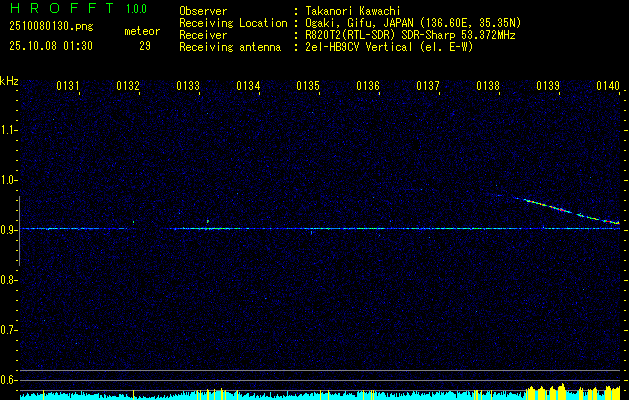This screenshot has width=629, height=400.
Task: Click the 0138 time marker
Action: pos(488,86)
